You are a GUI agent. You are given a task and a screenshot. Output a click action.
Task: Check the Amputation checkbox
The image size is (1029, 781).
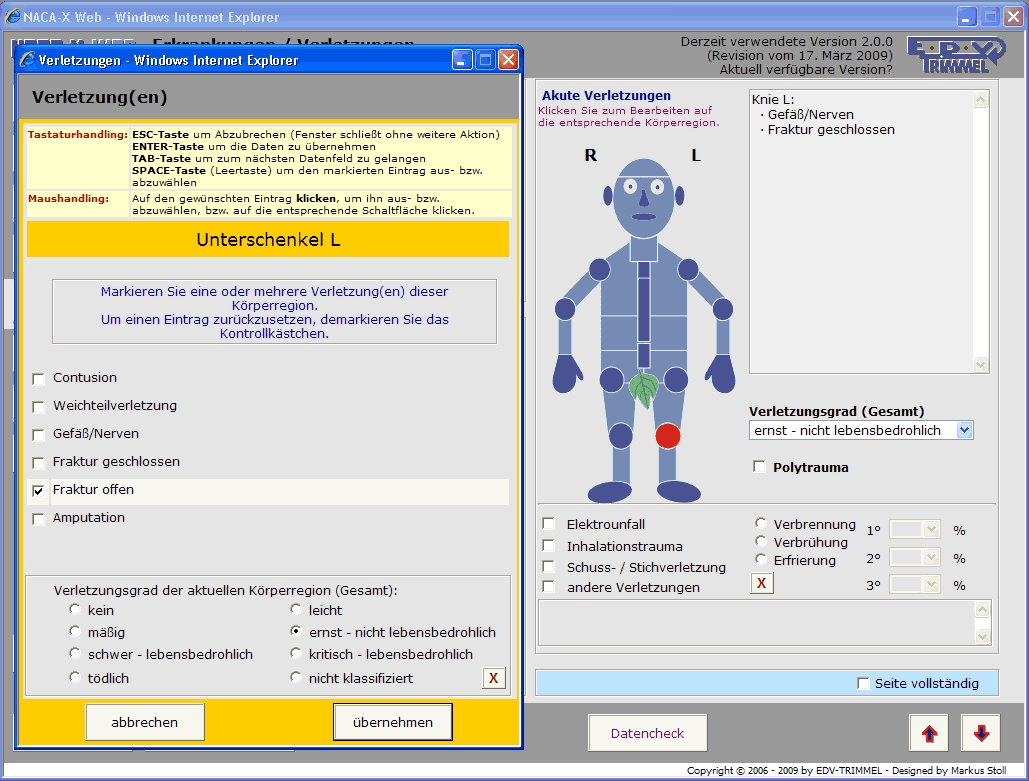tap(38, 519)
